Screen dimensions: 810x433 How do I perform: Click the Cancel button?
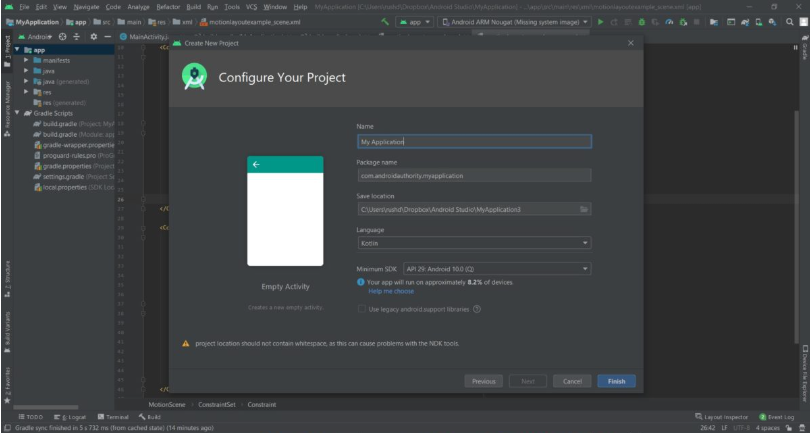571,381
